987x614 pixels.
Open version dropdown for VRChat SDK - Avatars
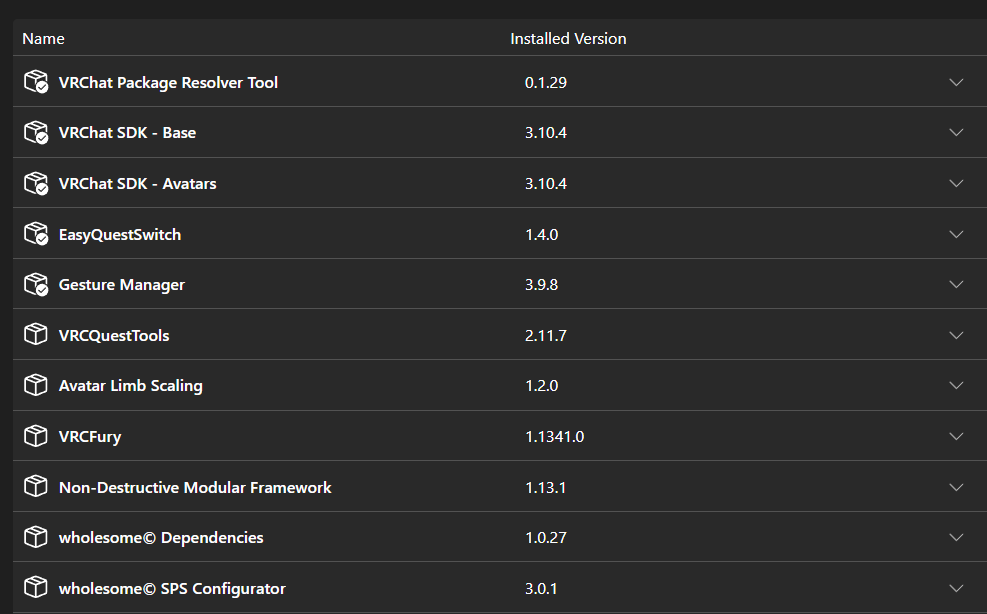(956, 183)
